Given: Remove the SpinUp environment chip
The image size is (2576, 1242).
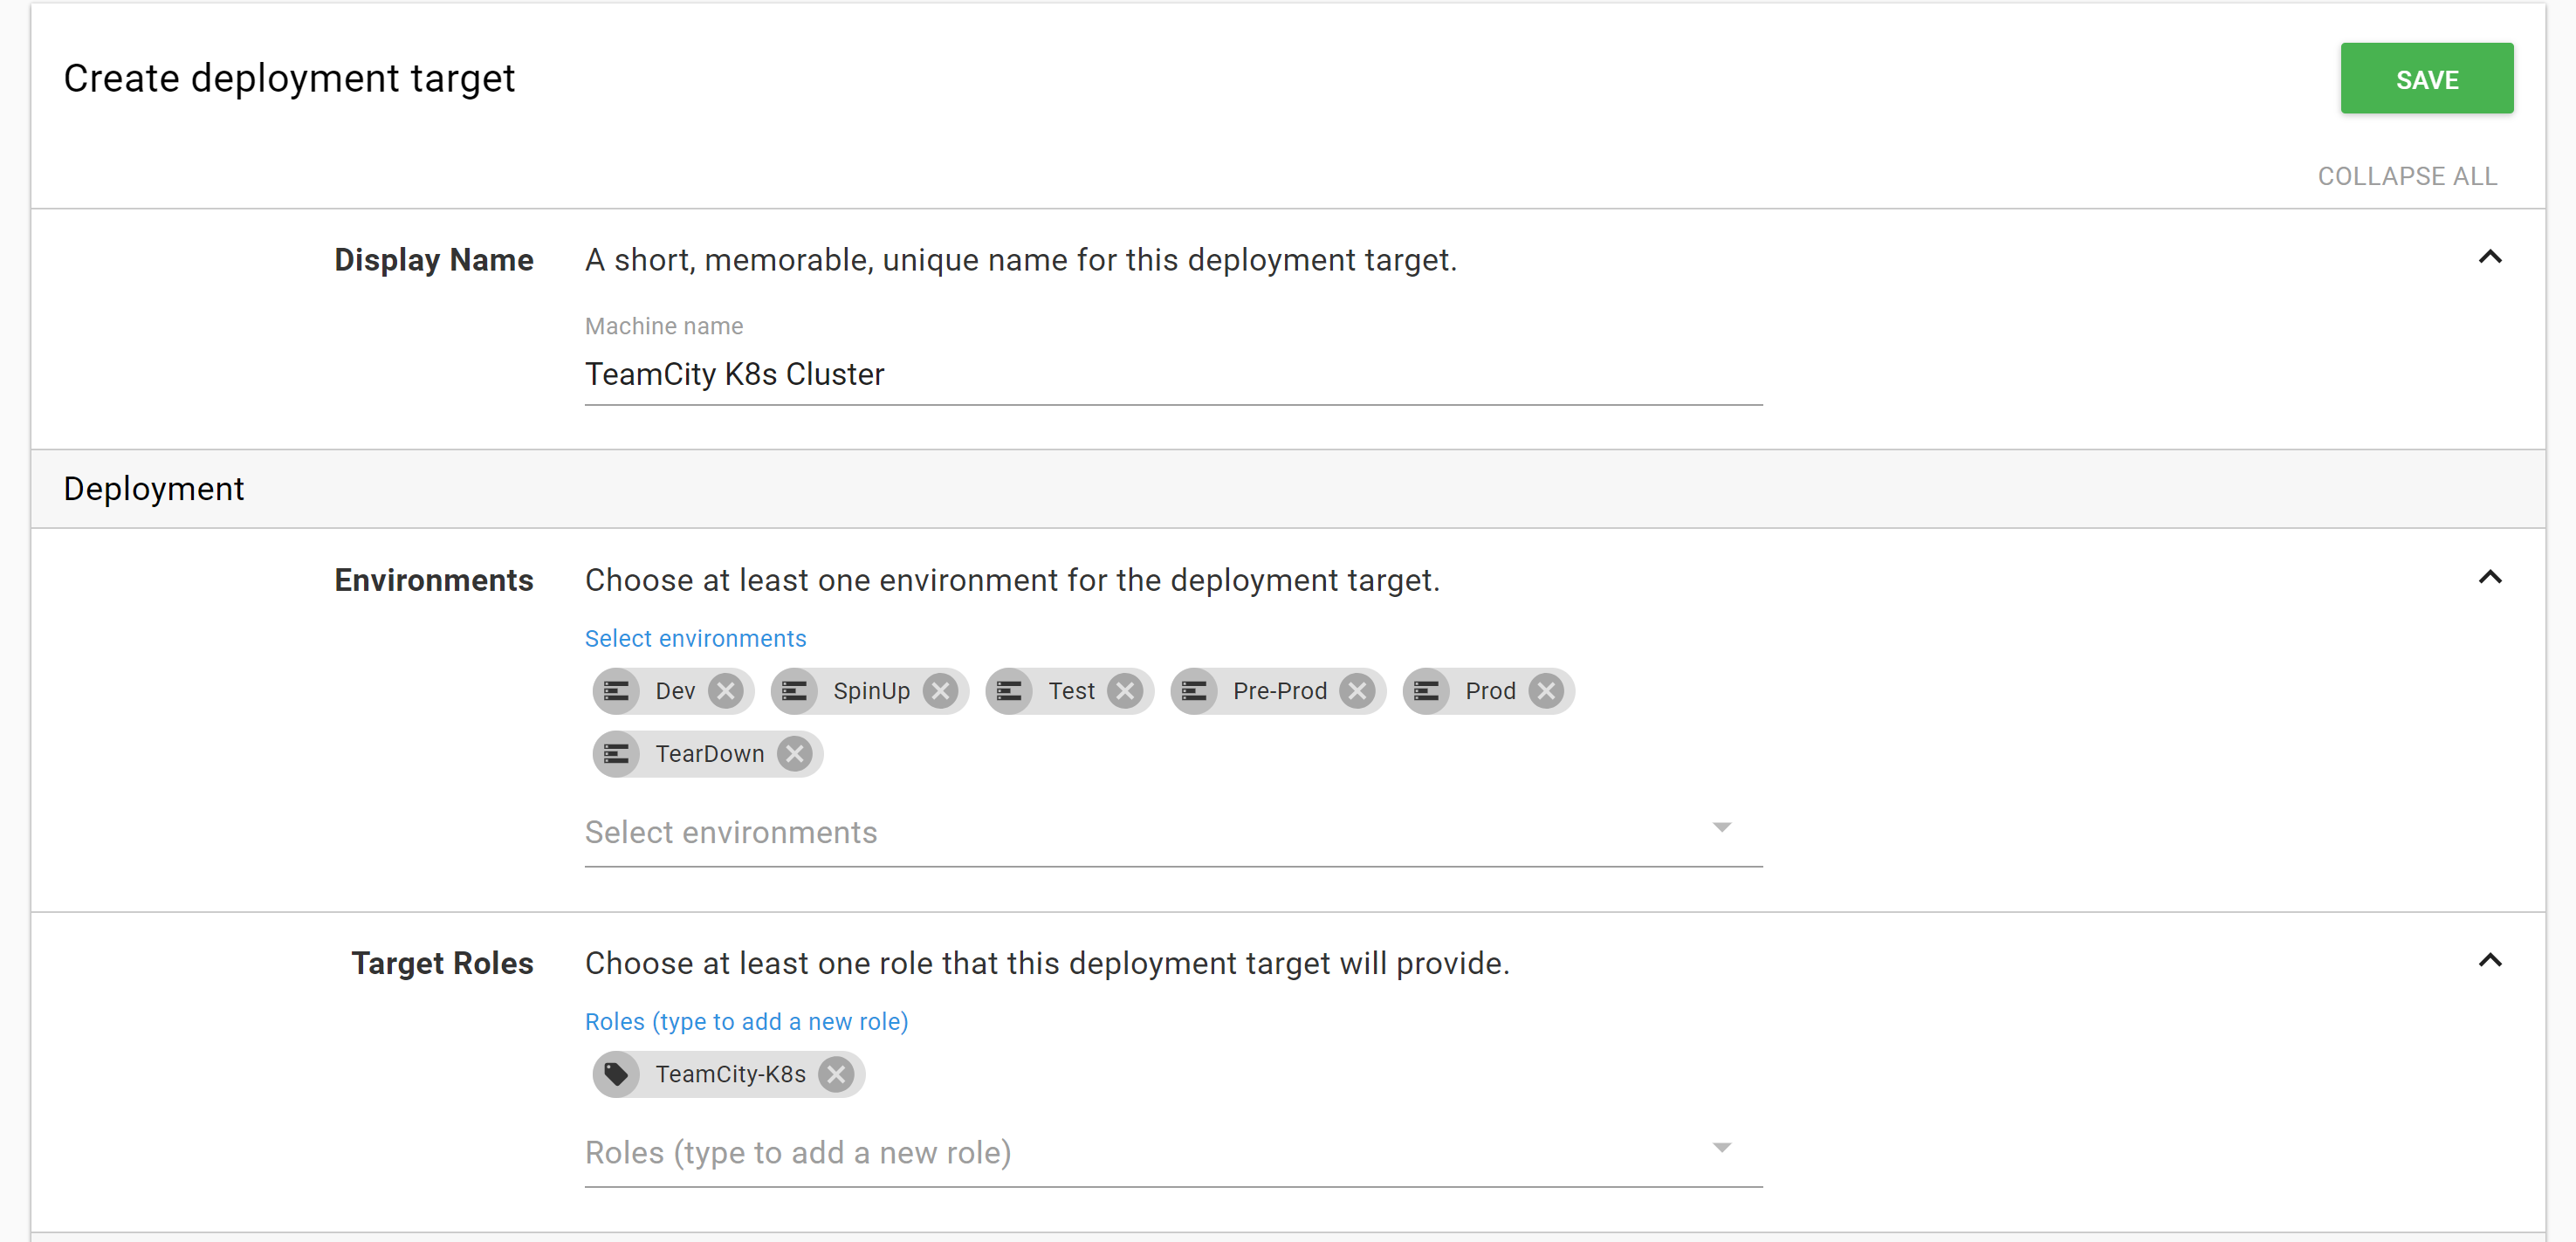Looking at the screenshot, I should [940, 691].
